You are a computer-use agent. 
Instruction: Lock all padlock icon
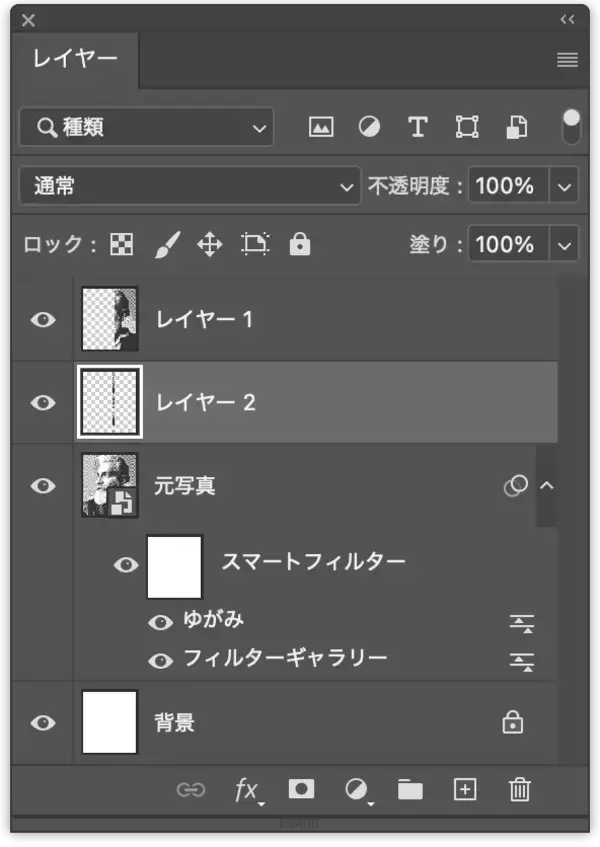300,244
